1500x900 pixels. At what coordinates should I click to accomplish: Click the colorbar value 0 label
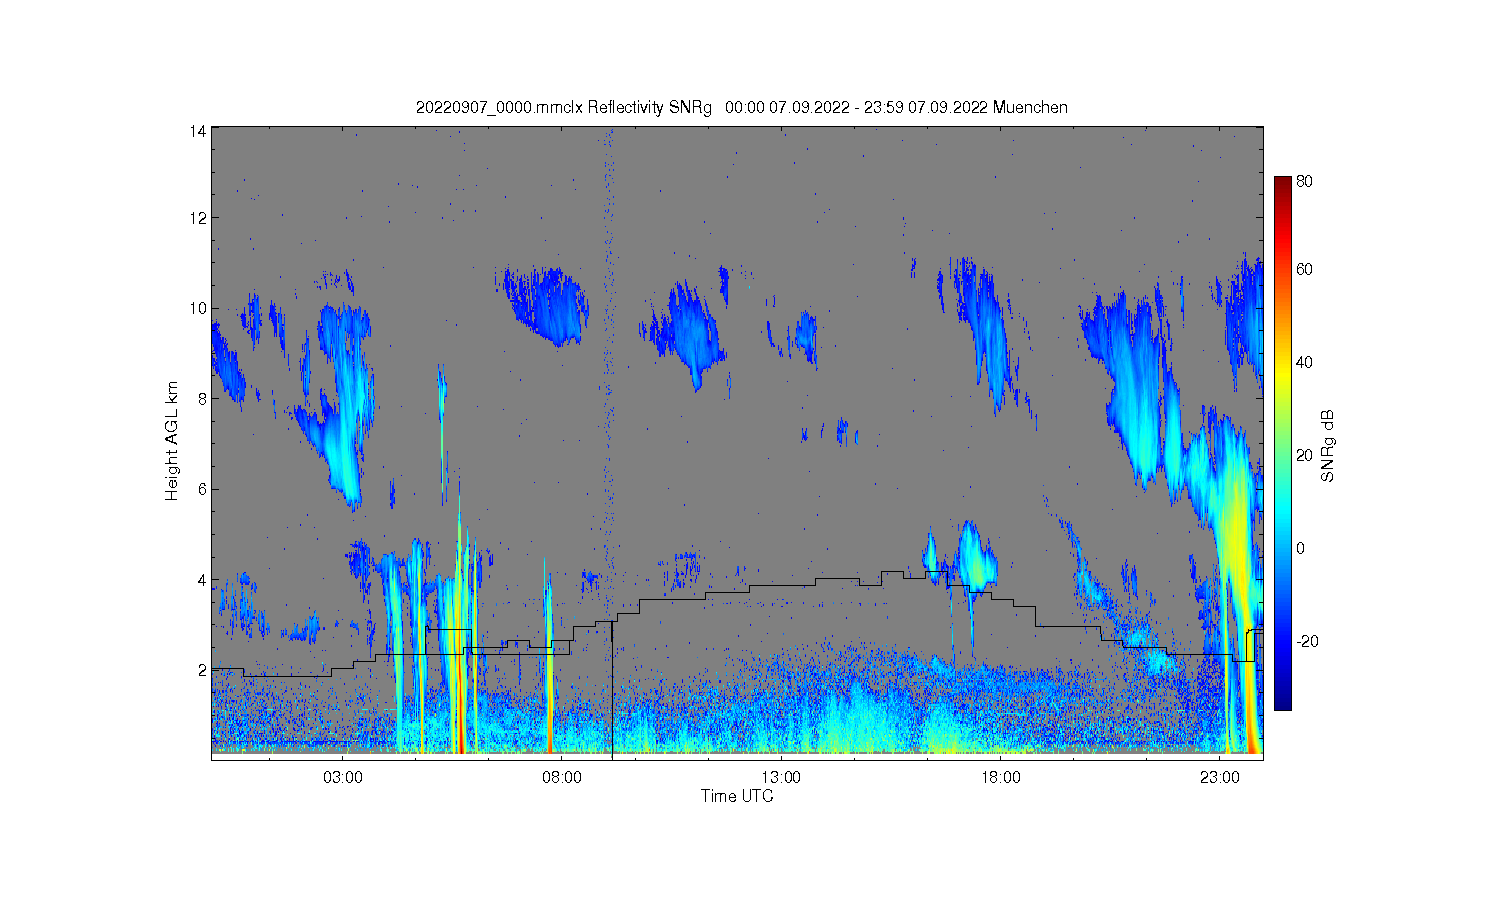[1300, 548]
